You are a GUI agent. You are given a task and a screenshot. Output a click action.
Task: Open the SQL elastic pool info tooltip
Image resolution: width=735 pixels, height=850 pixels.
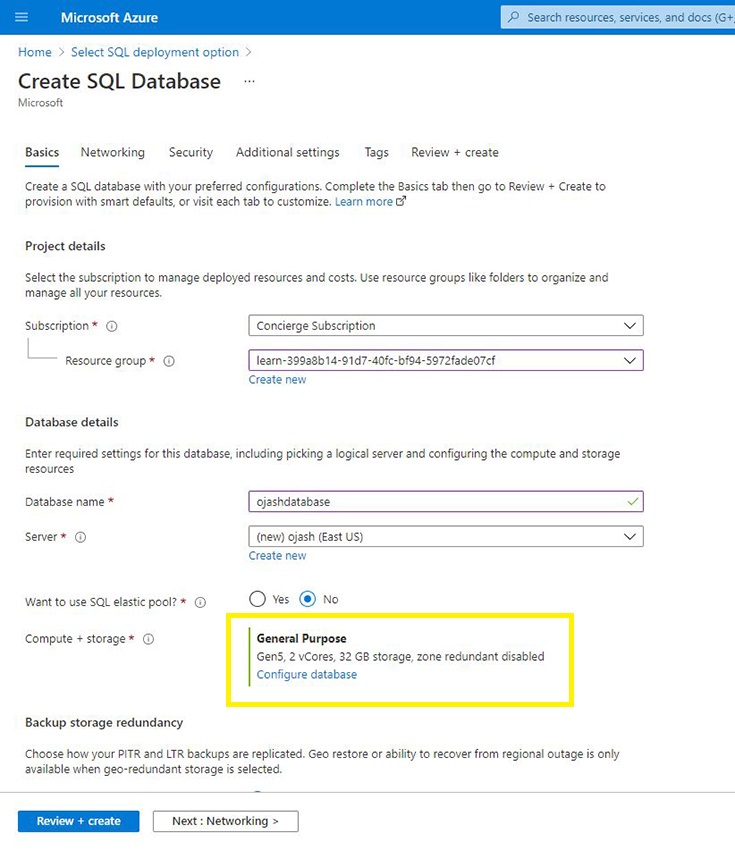coord(199,602)
